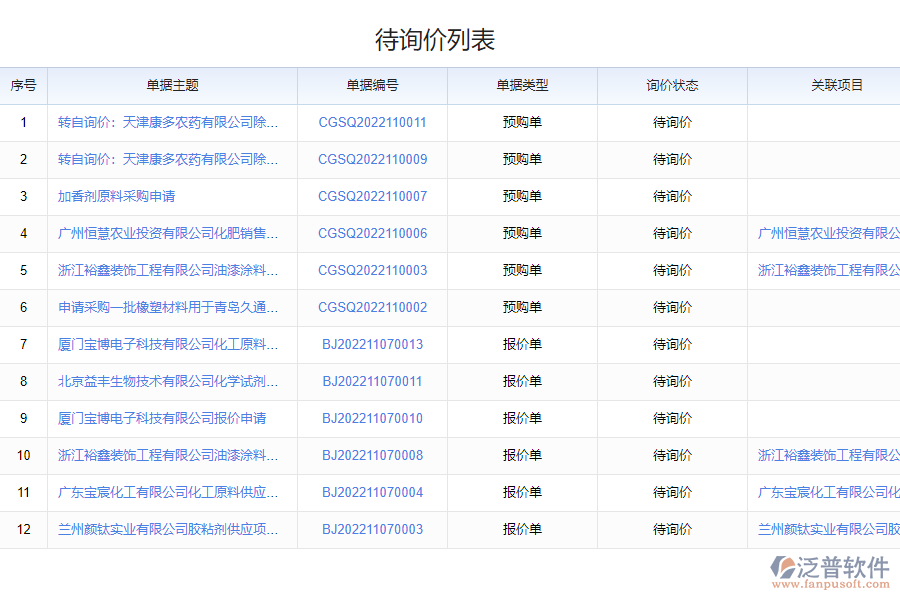Viewport: 900px width, 600px height.
Task: Open the 兰州颜钛实业 related project link
Action: click(828, 530)
